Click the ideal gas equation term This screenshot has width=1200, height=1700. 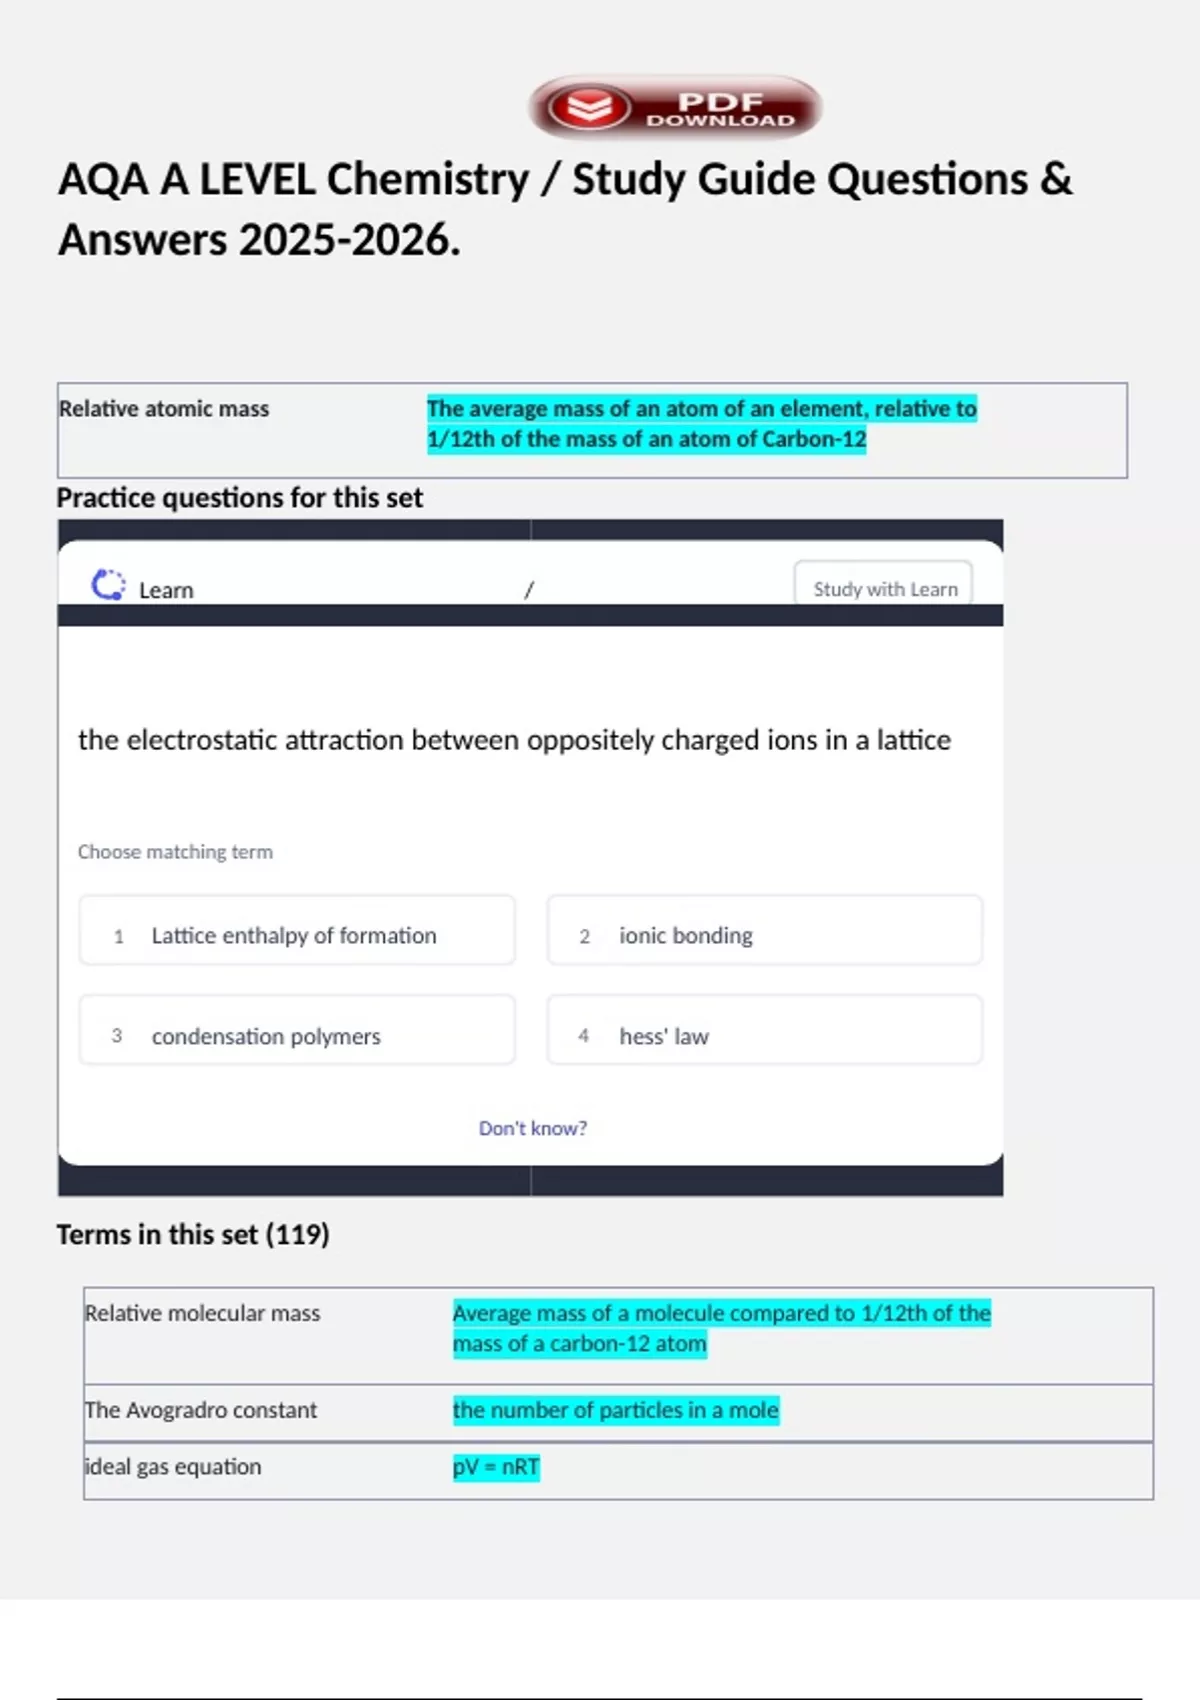[173, 1467]
